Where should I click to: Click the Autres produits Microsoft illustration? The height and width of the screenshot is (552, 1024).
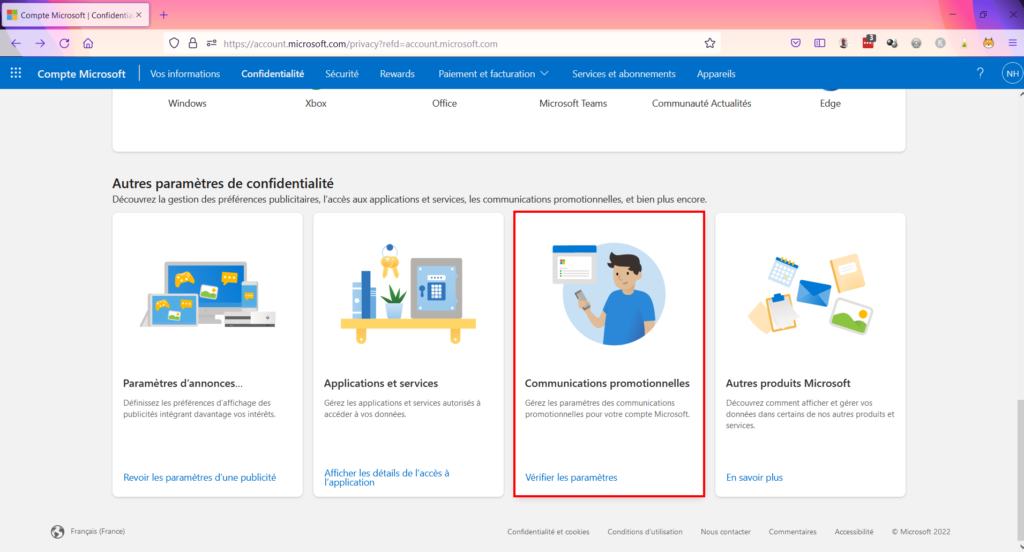click(x=810, y=294)
